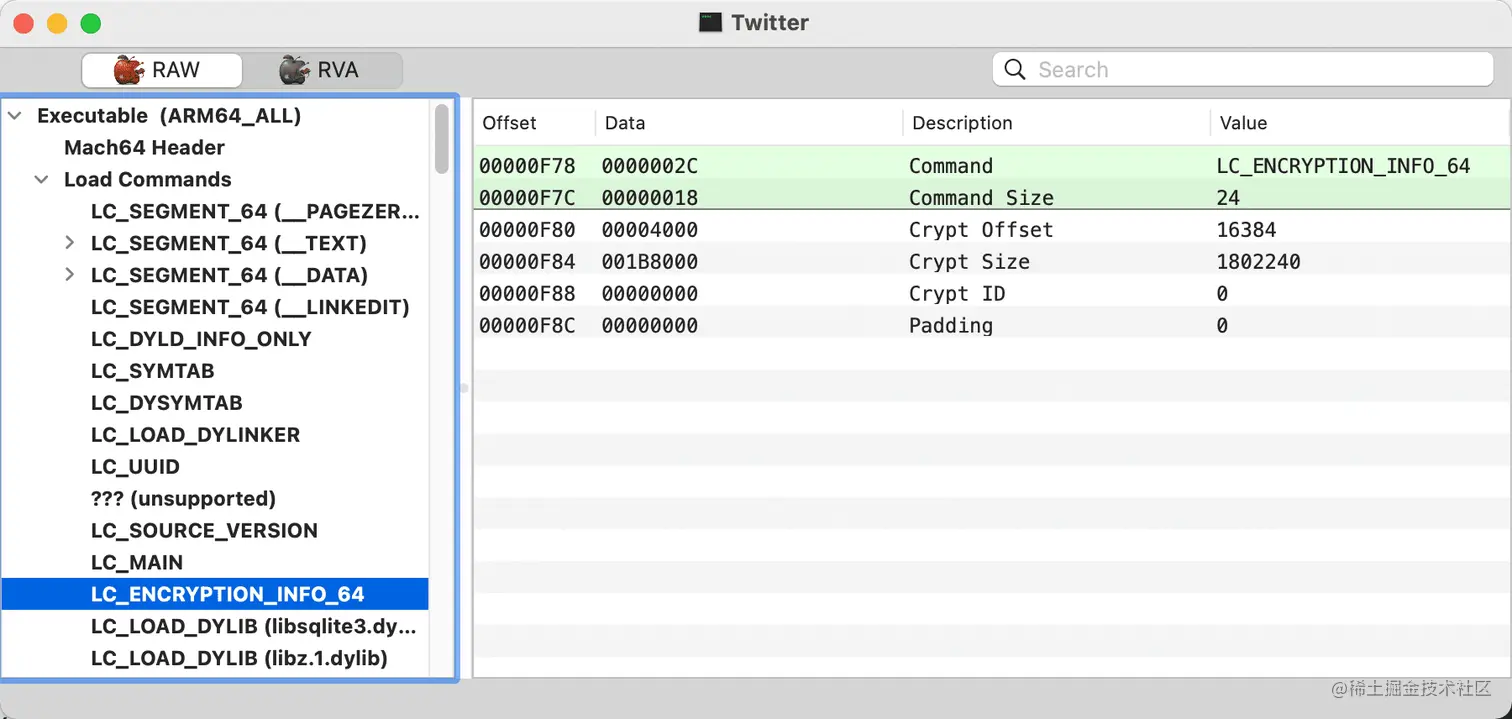Select Mach64 Header in tree
The height and width of the screenshot is (719, 1512).
(x=216, y=148)
